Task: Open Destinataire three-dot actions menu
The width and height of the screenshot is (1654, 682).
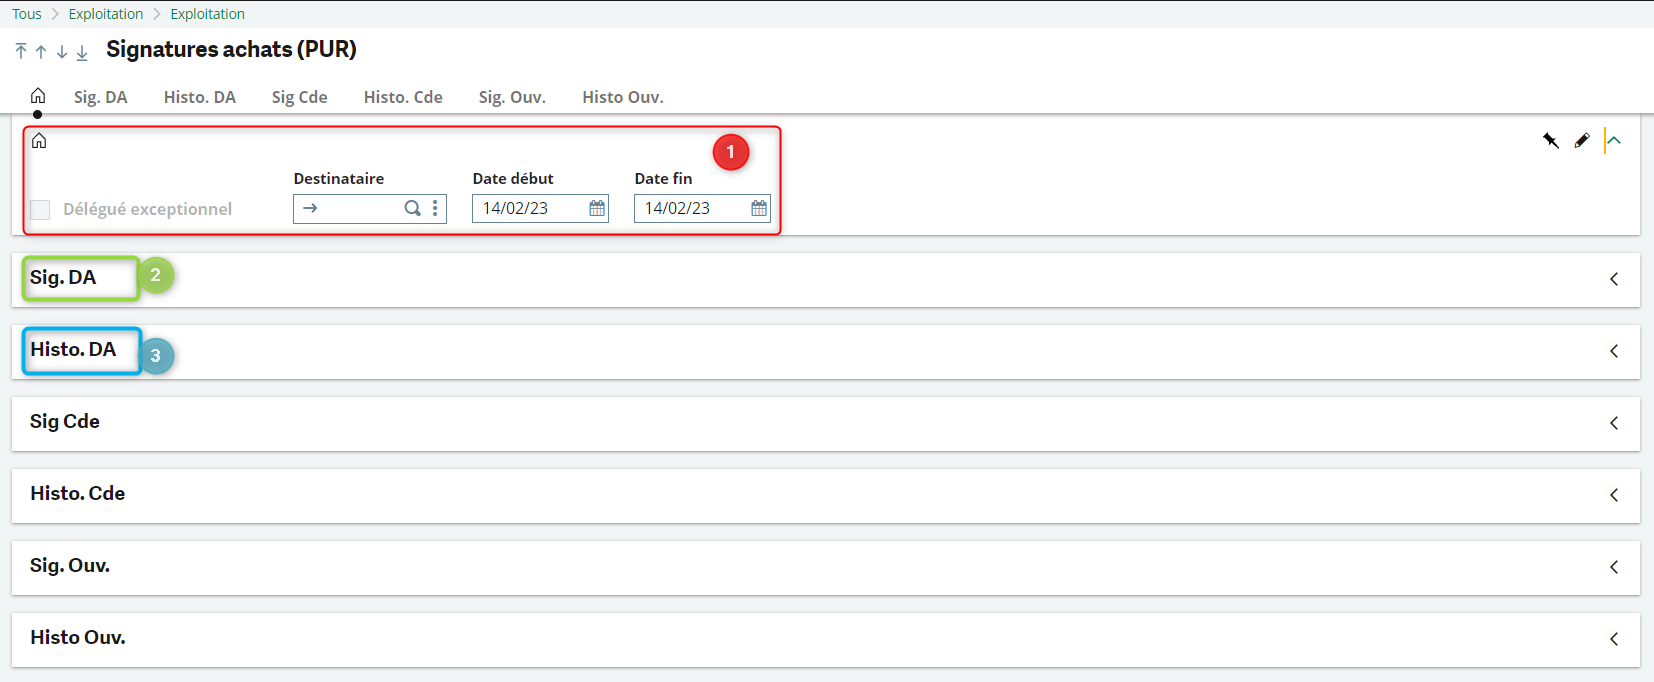Action: [x=435, y=208]
